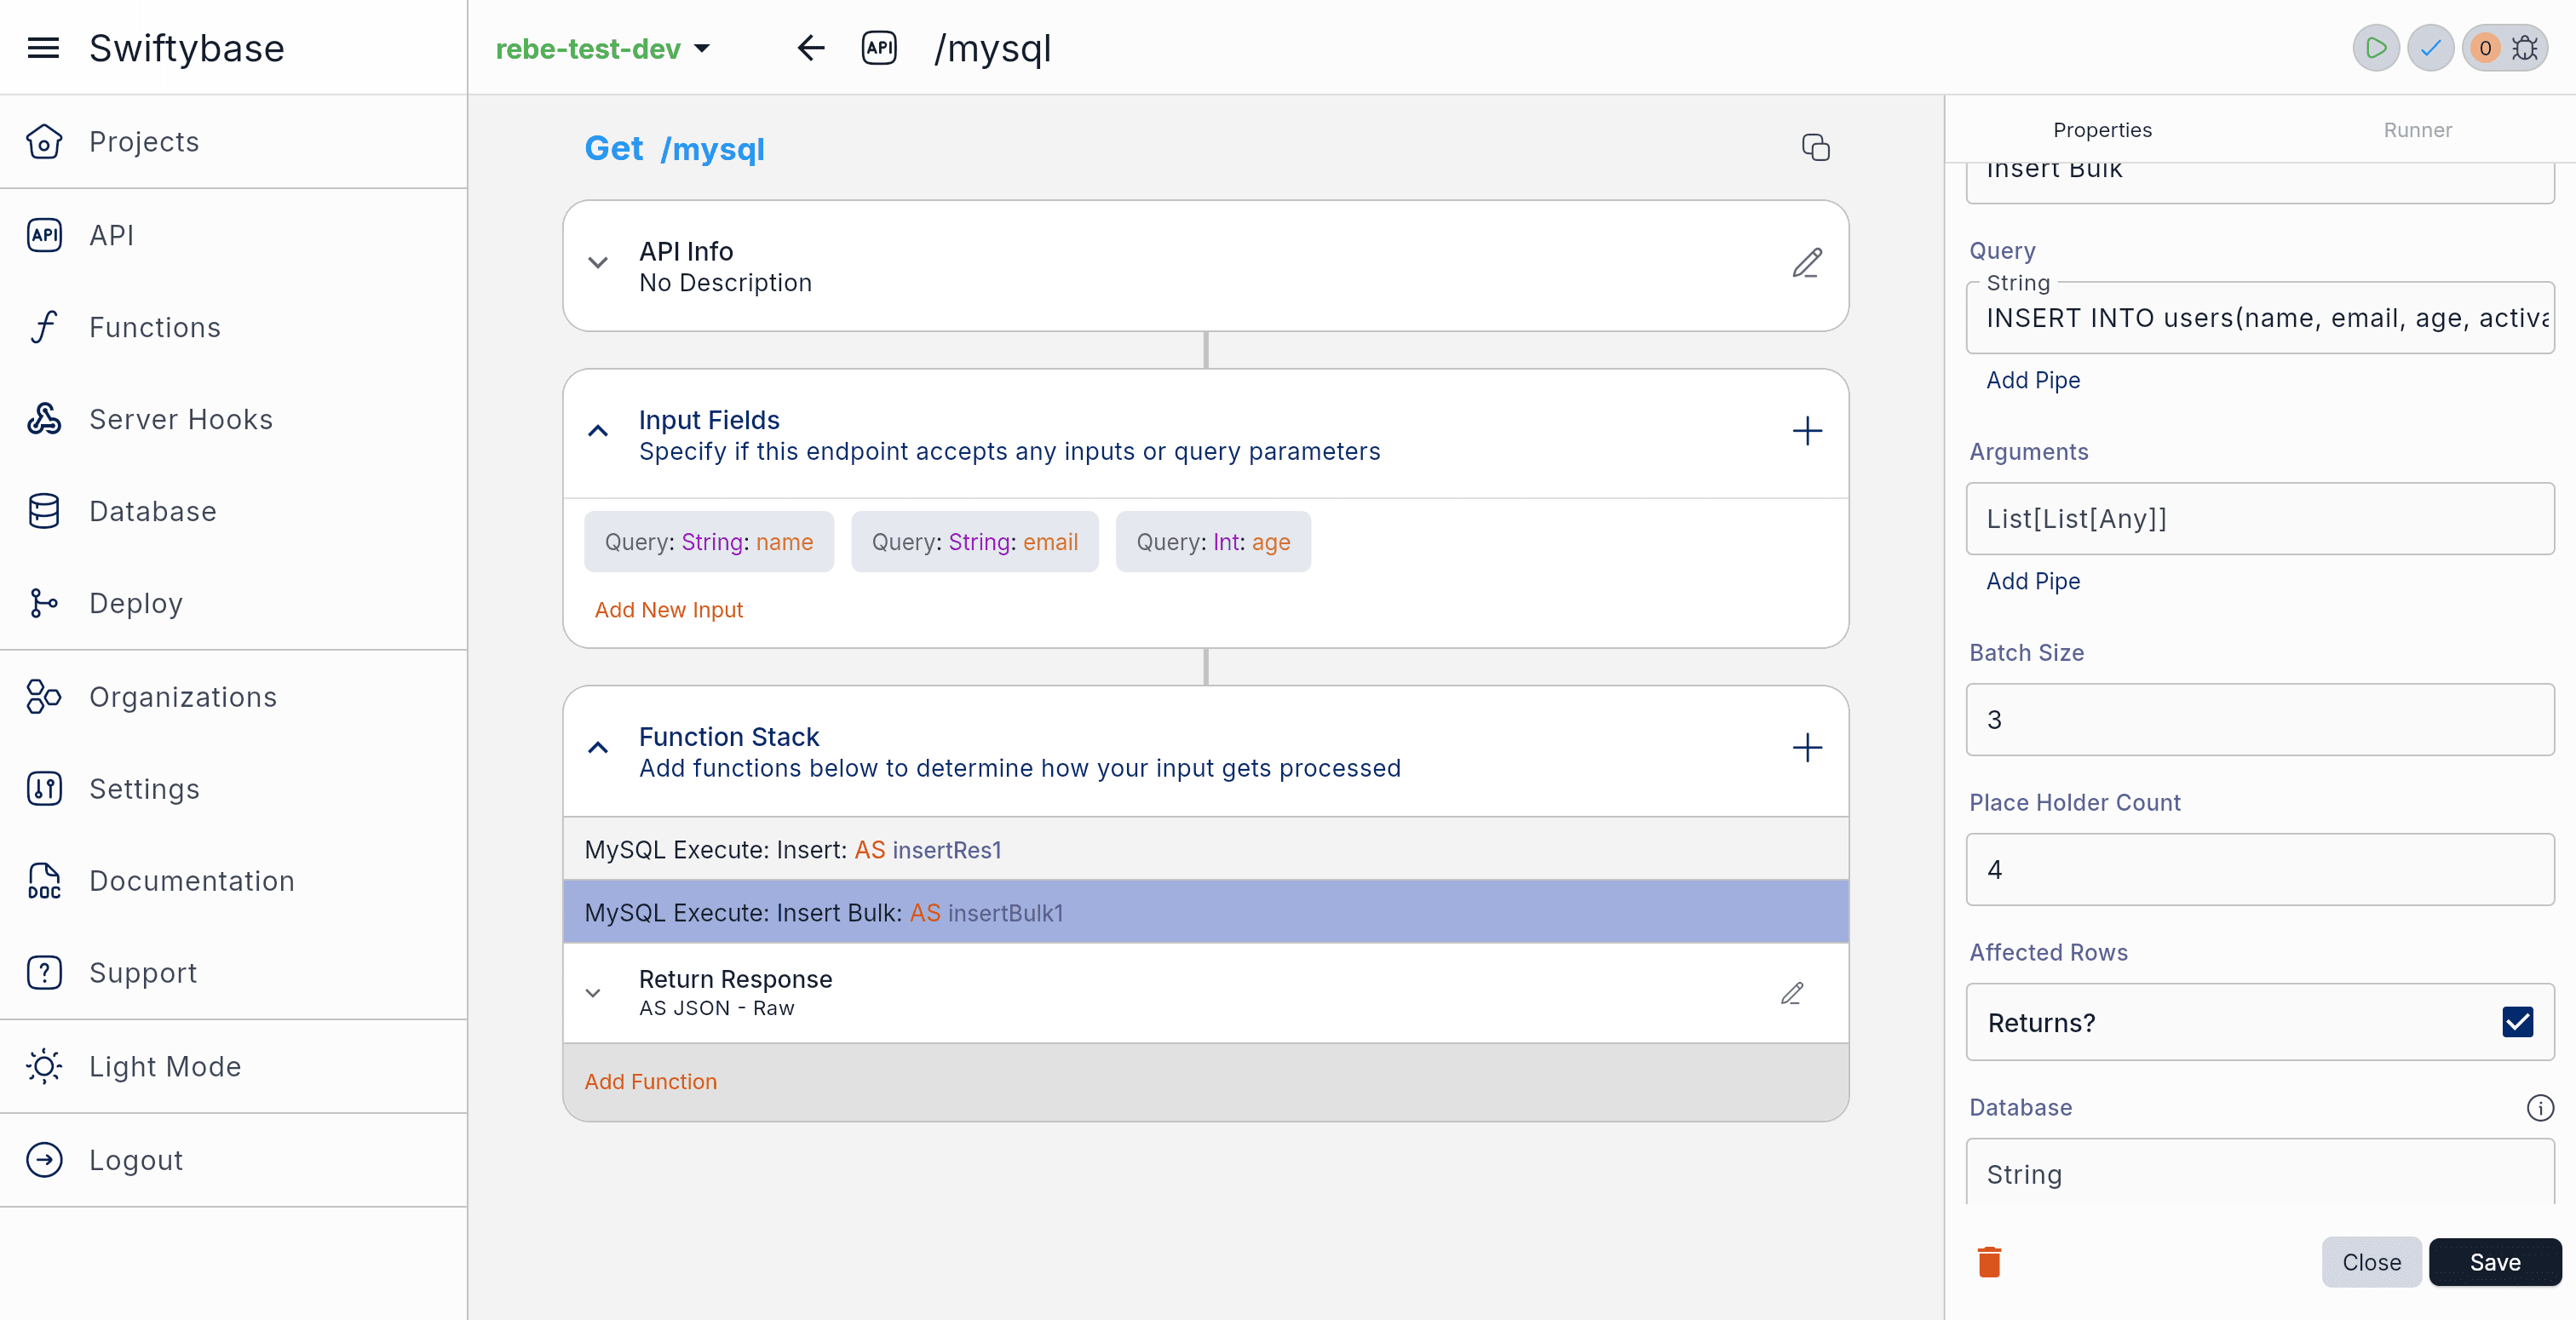
Task: Click the Get /mysql heading
Action: coord(674,148)
